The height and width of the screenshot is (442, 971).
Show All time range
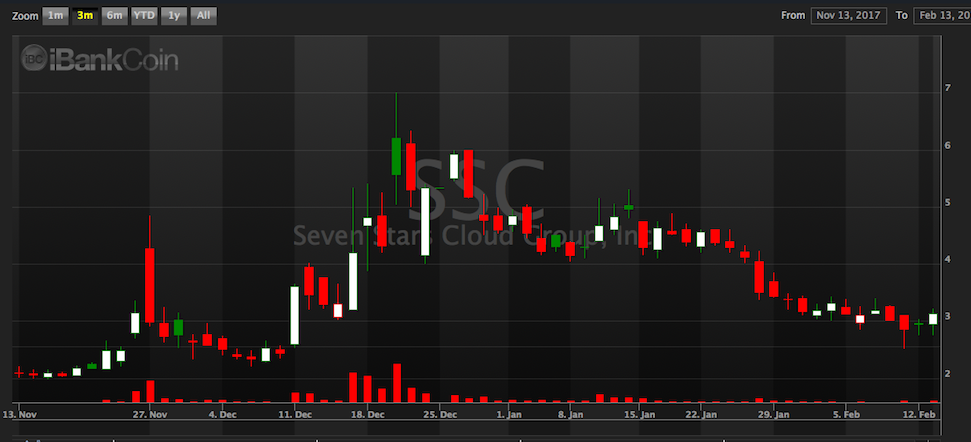tap(204, 15)
